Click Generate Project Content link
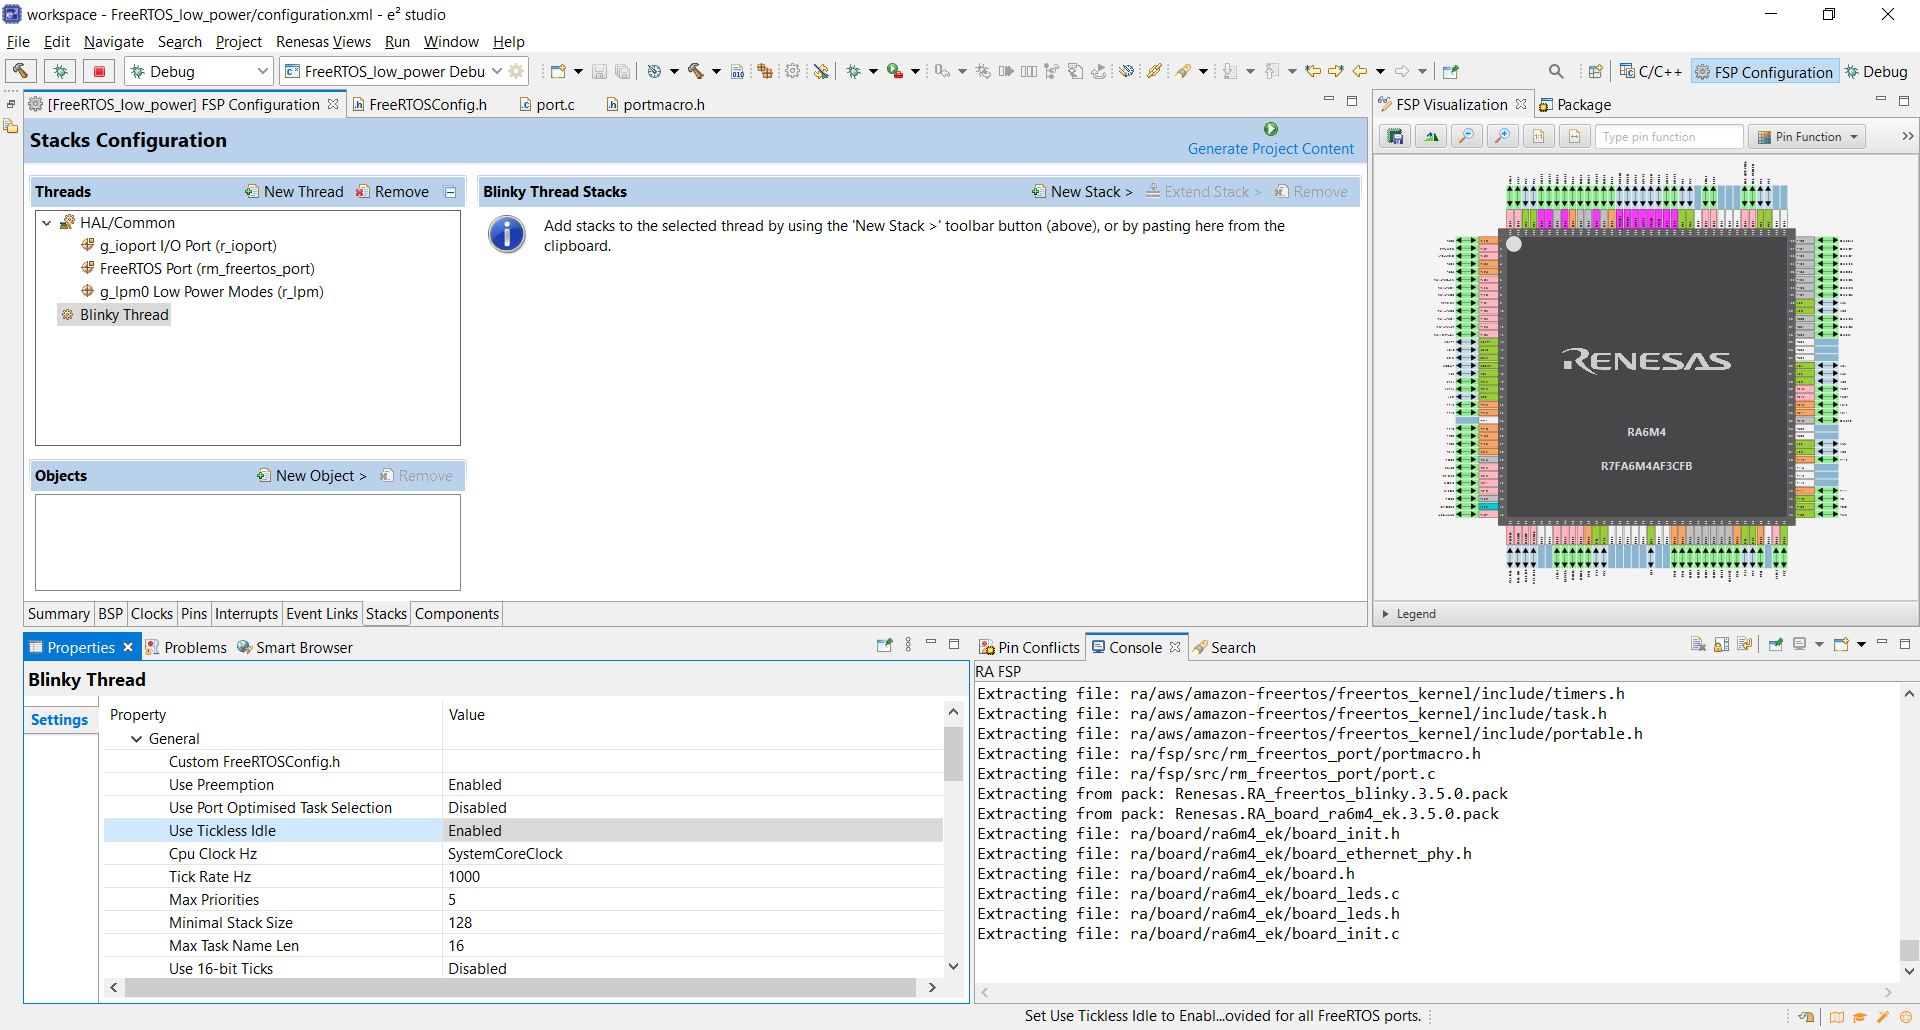The image size is (1920, 1030). pyautogui.click(x=1270, y=149)
